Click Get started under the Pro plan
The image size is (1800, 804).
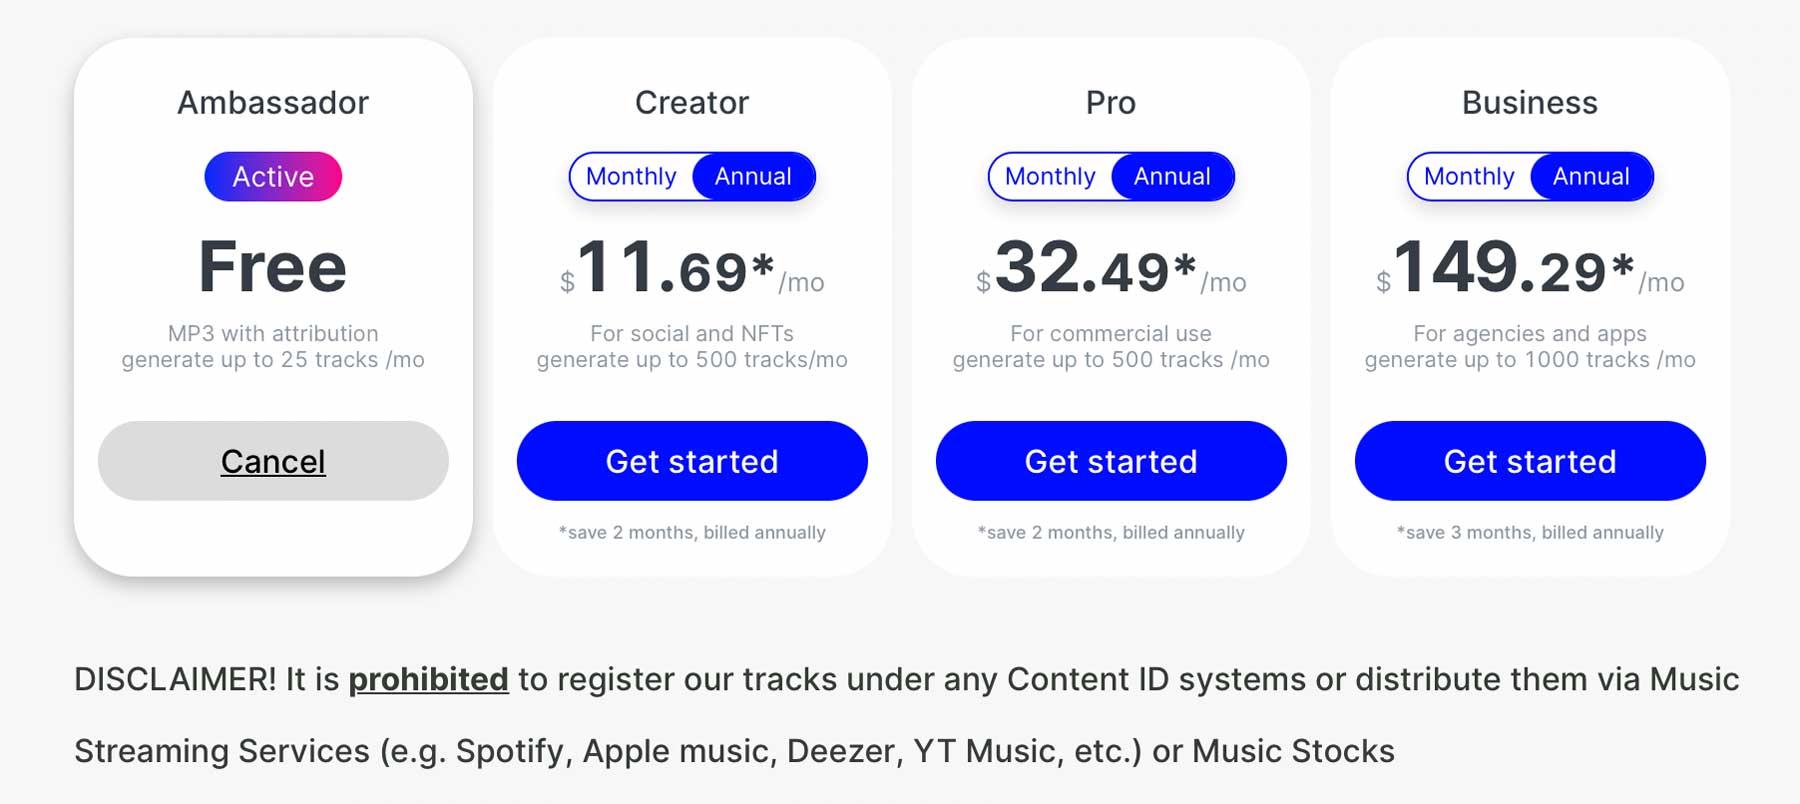point(1110,461)
